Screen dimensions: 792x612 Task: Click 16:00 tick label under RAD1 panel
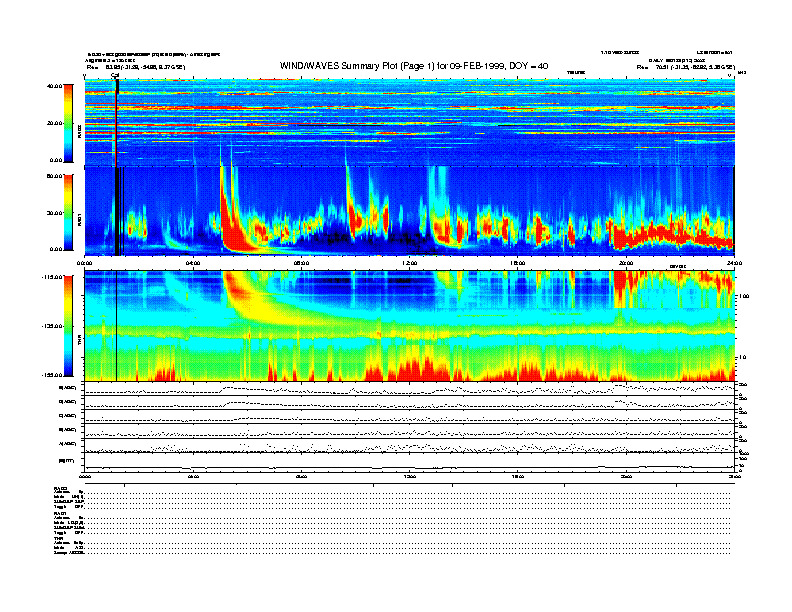pos(518,263)
